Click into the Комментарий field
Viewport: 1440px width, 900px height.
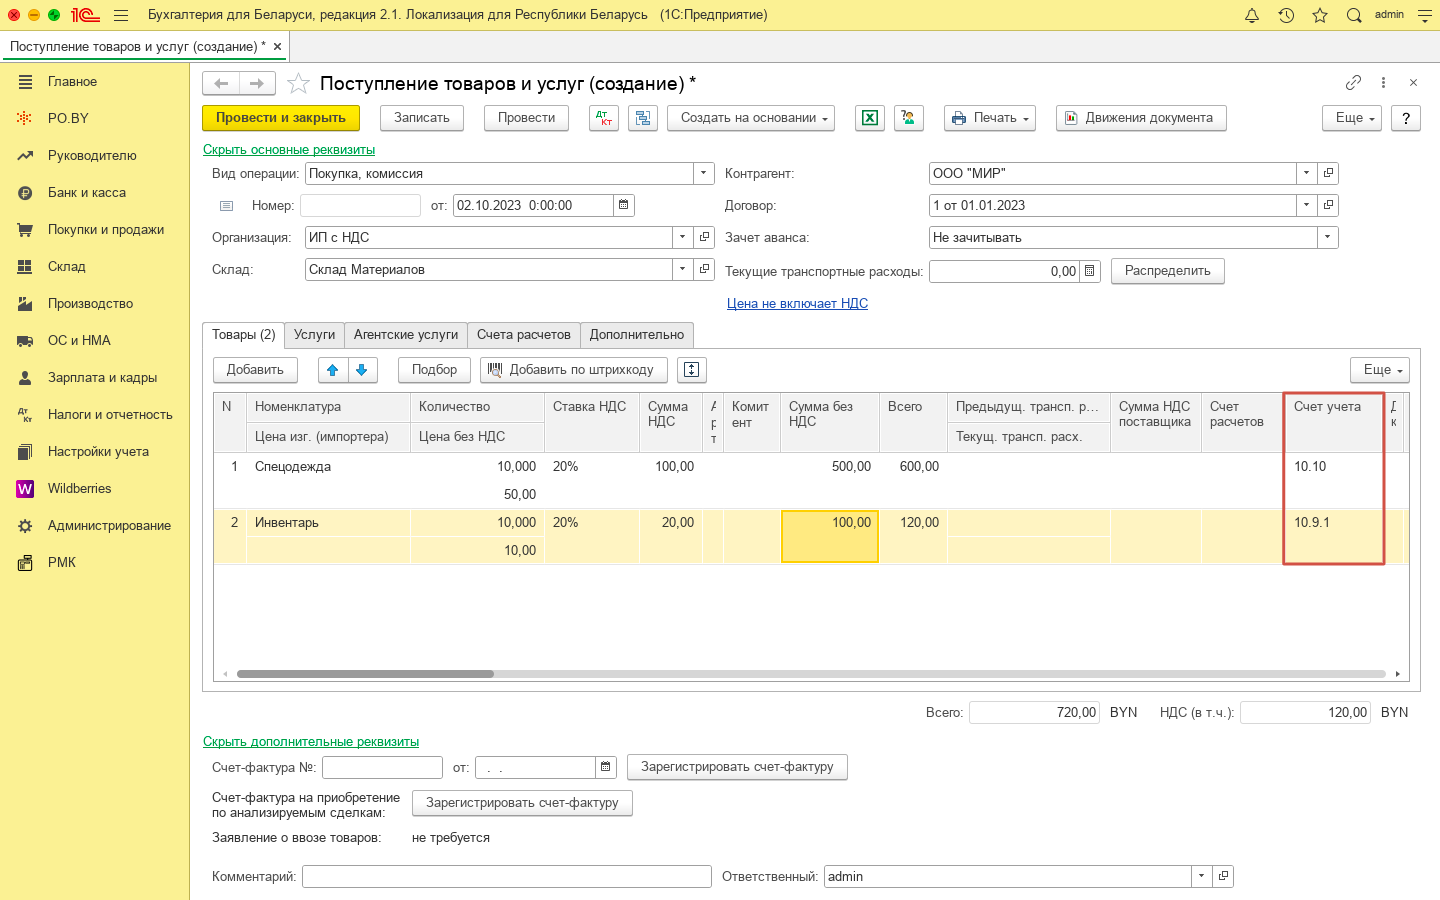coord(507,876)
